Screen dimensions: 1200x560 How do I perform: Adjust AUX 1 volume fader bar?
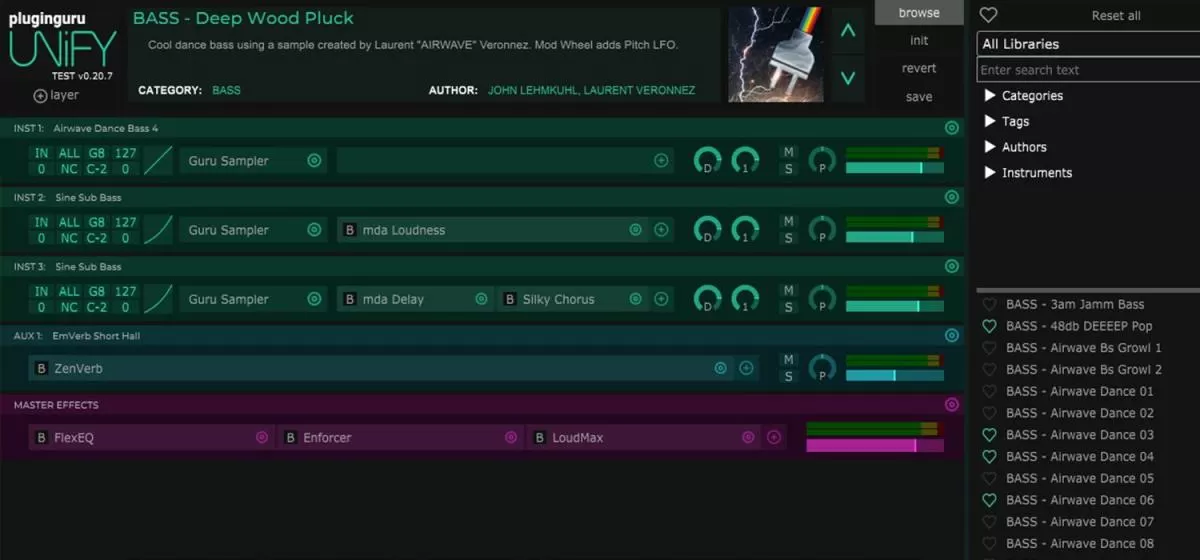895,375
